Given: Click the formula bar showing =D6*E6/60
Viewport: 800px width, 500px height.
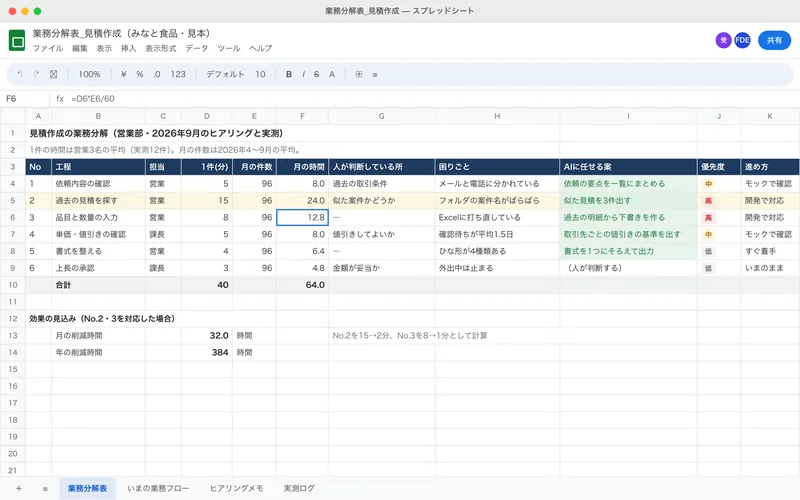Looking at the screenshot, I should pyautogui.click(x=93, y=99).
